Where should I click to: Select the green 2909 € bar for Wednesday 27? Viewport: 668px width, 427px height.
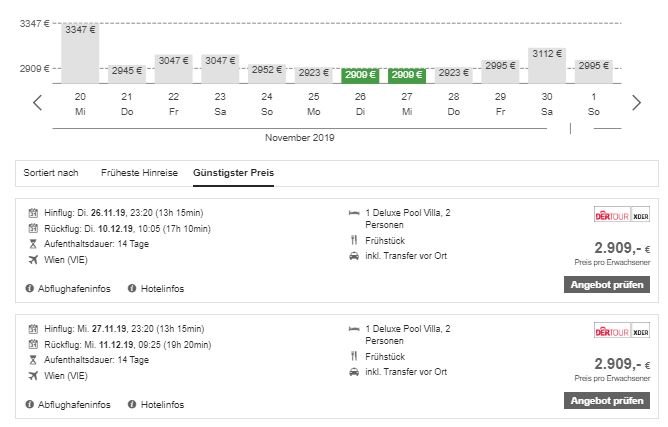(x=407, y=75)
